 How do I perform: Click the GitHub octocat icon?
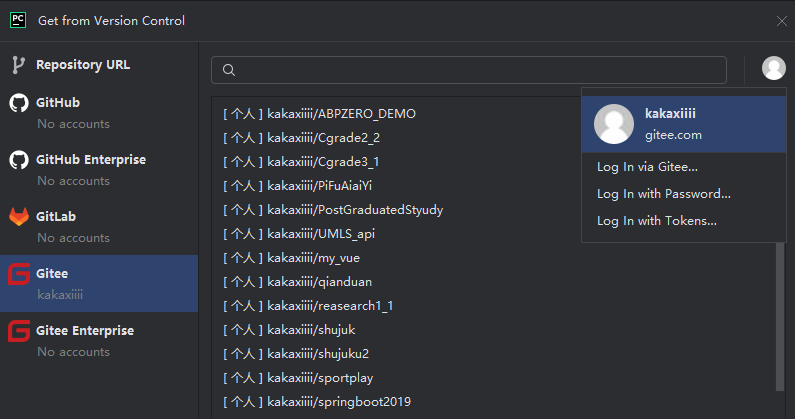tap(19, 103)
